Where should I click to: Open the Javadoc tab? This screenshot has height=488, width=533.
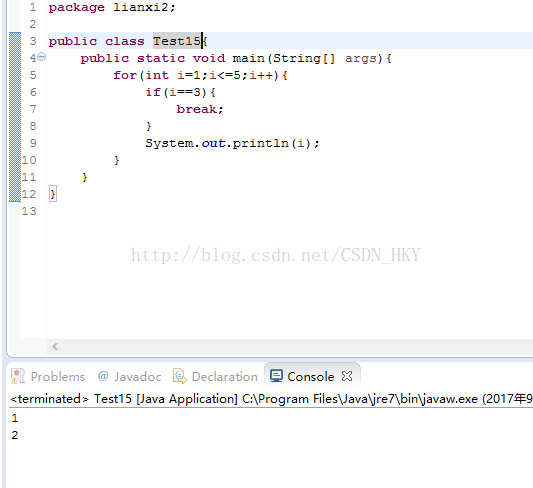point(130,377)
